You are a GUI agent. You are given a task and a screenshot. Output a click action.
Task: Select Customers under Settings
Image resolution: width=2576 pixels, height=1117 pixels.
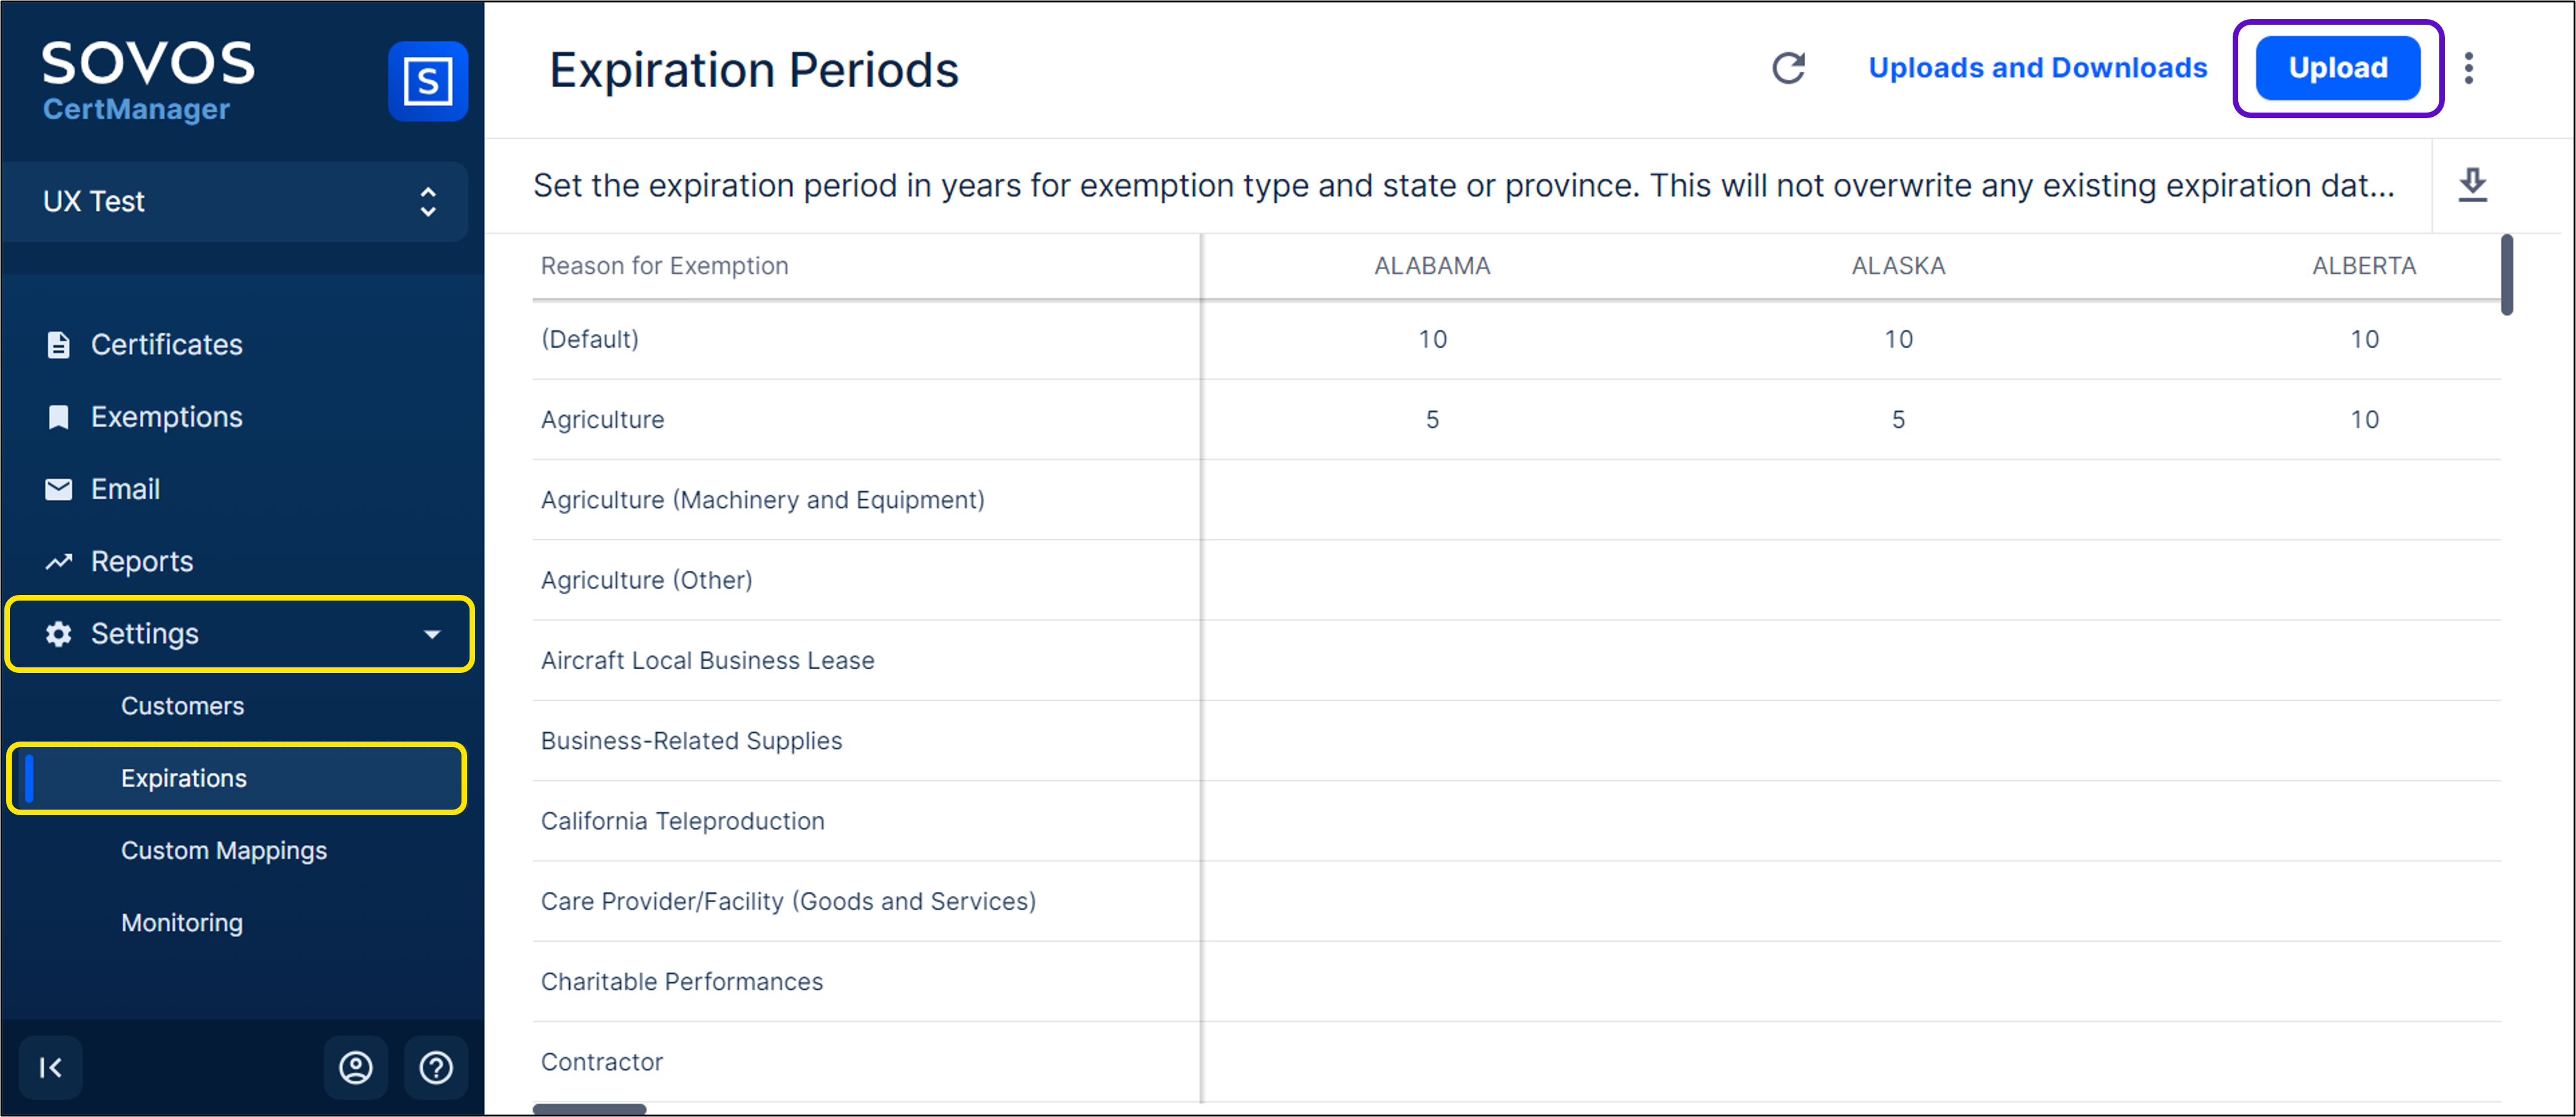pos(182,706)
